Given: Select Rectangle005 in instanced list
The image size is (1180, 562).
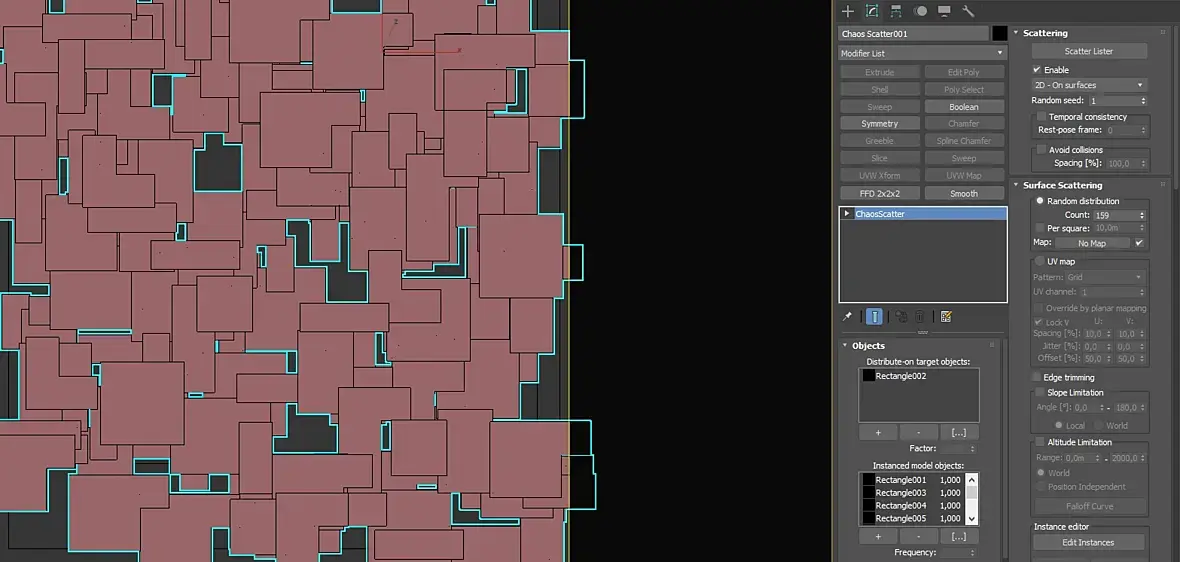Looking at the screenshot, I should click(912, 518).
